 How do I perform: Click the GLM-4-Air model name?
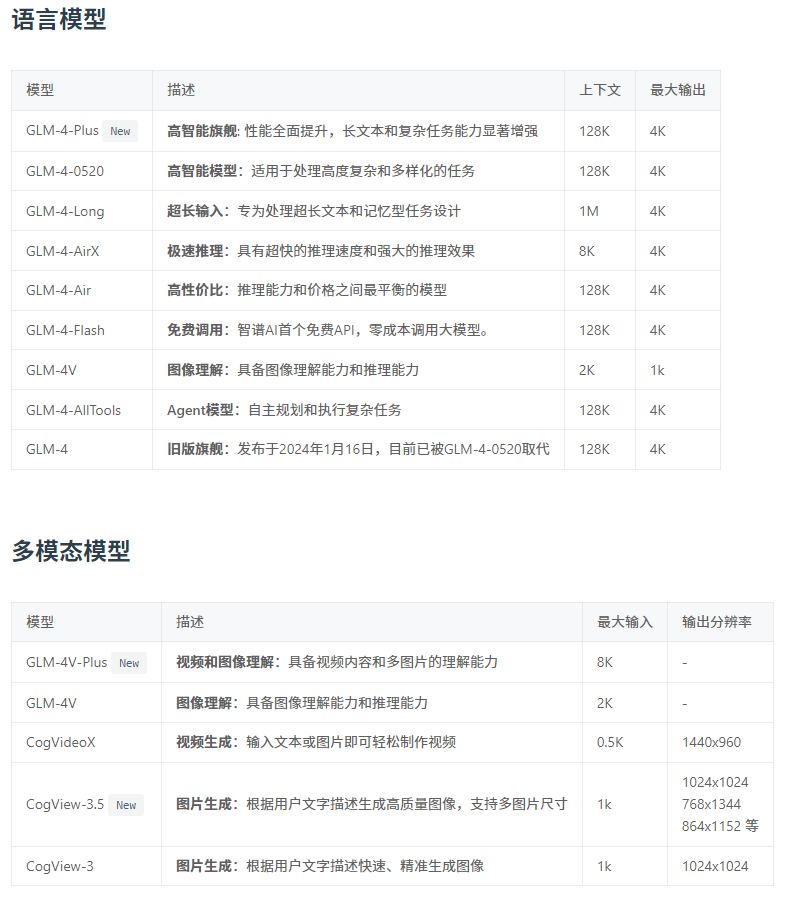pyautogui.click(x=58, y=290)
